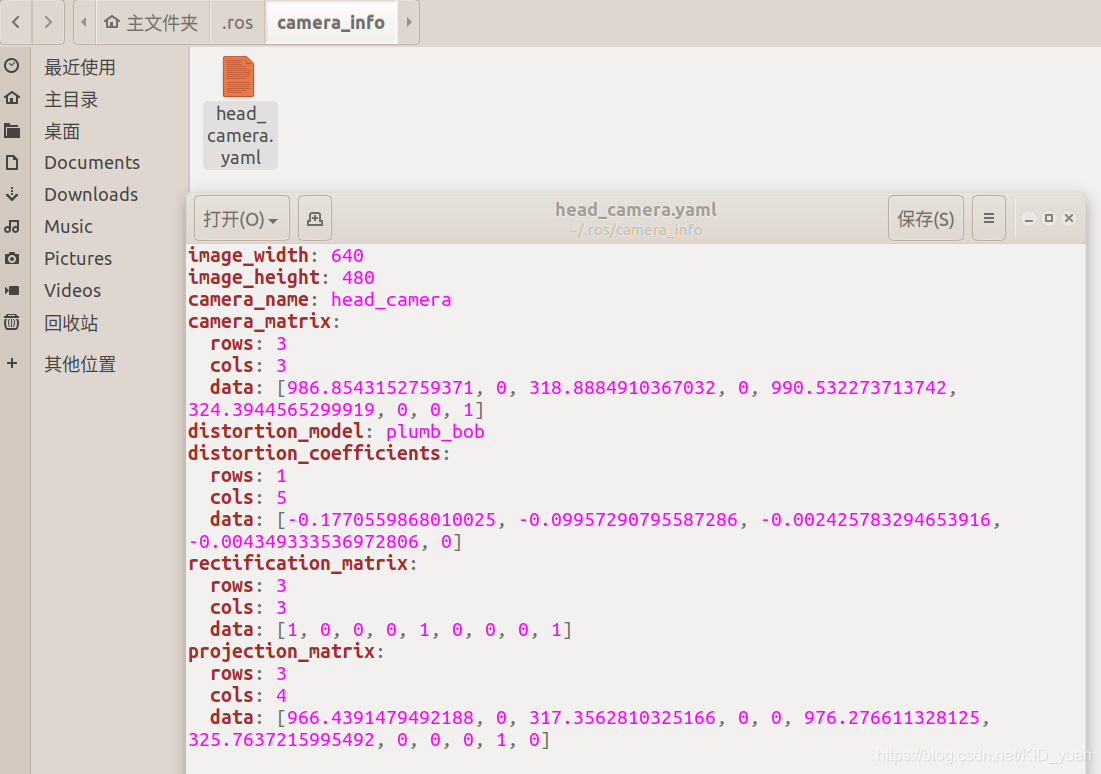Screen dimensions: 1101x774
Task: Click the music note icon beside Music
Action: coord(12,226)
